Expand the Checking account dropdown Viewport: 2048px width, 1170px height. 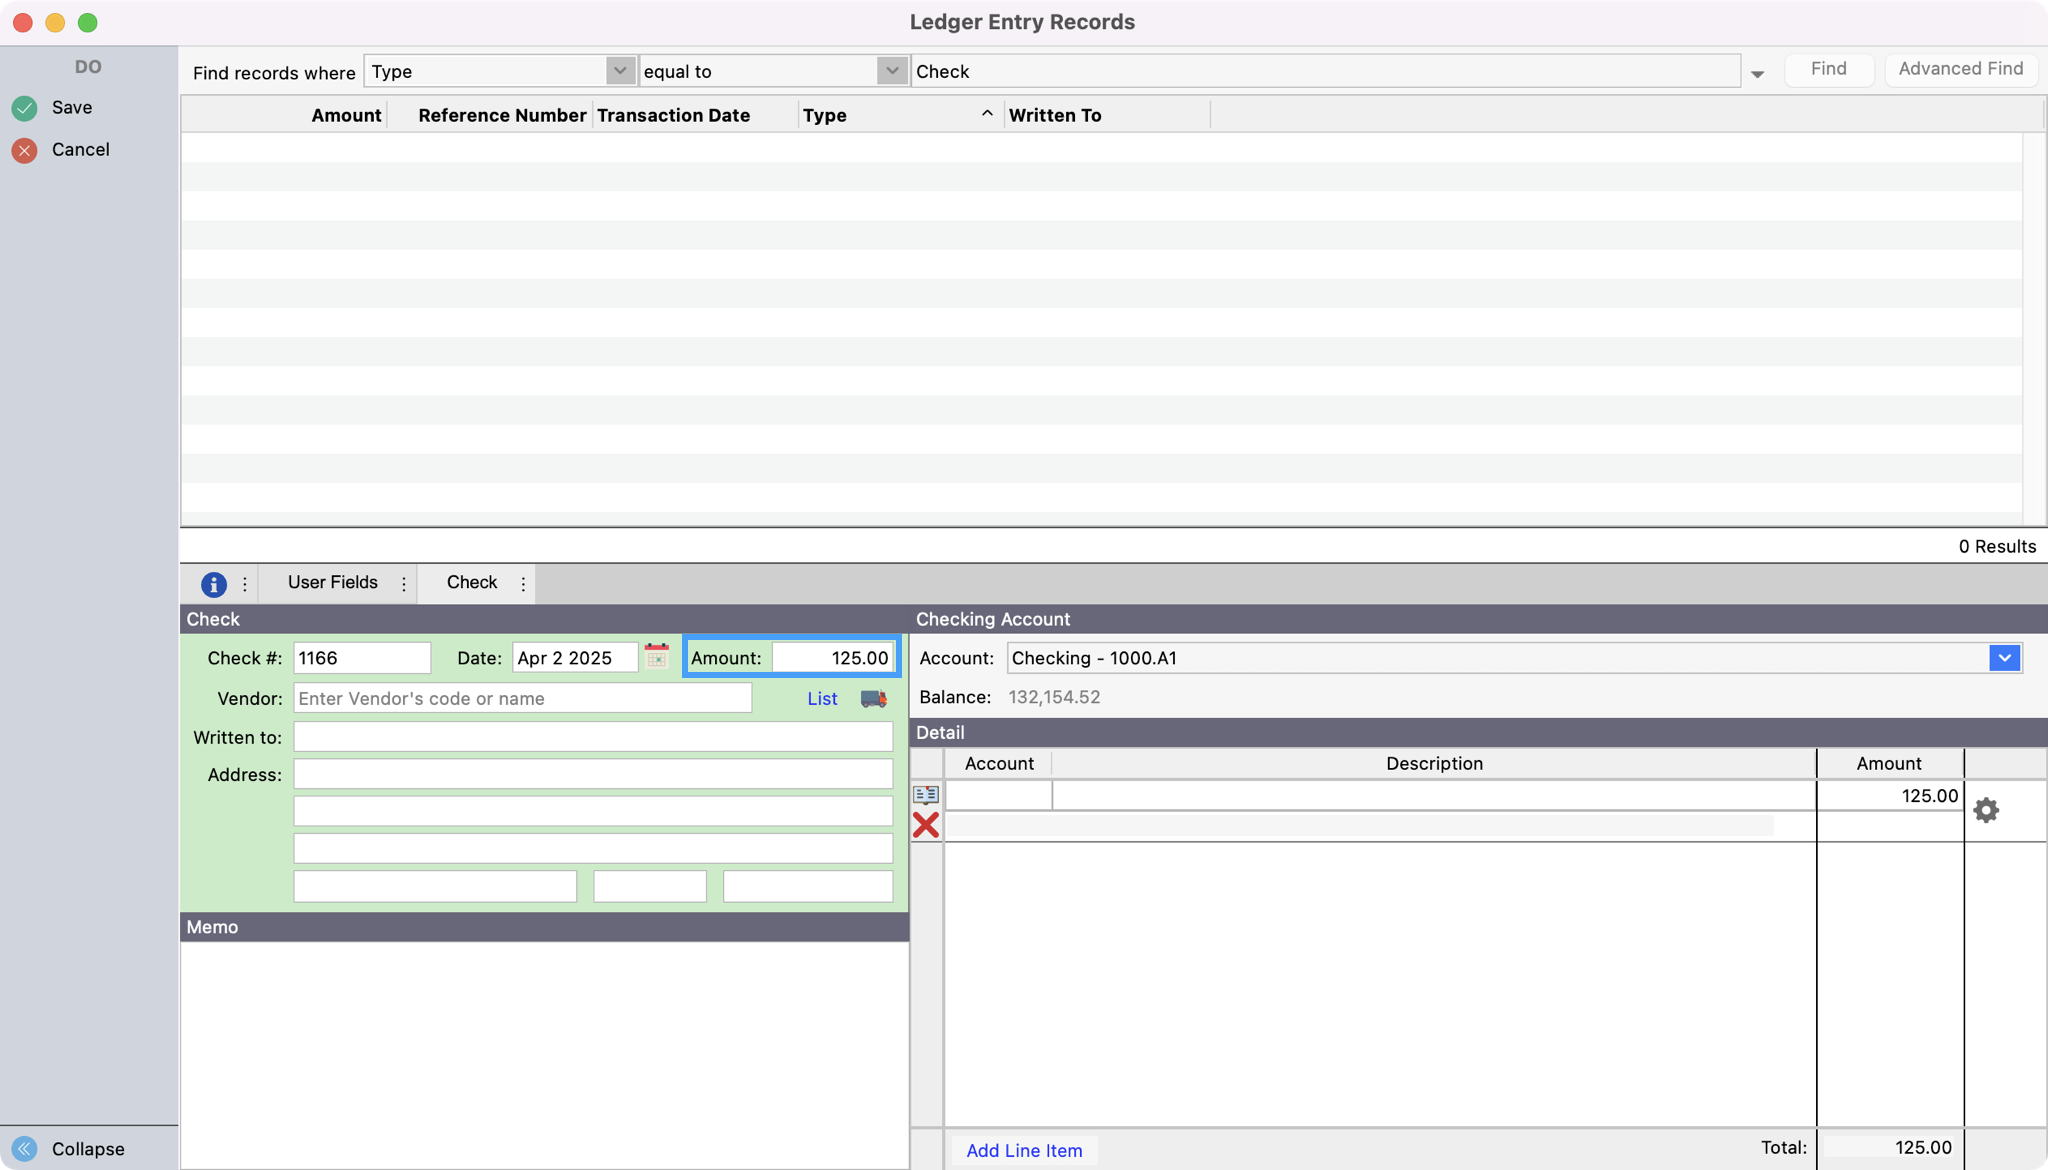click(2004, 658)
